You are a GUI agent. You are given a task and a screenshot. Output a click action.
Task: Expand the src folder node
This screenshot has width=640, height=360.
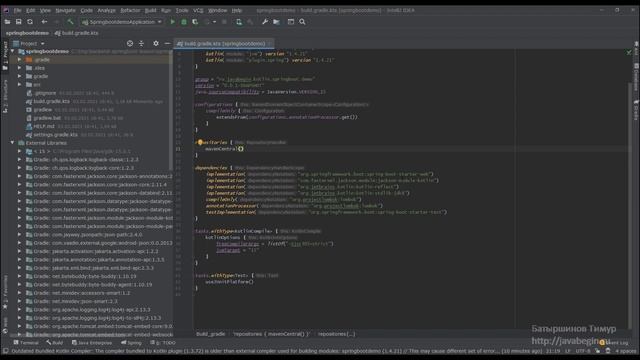(19, 84)
